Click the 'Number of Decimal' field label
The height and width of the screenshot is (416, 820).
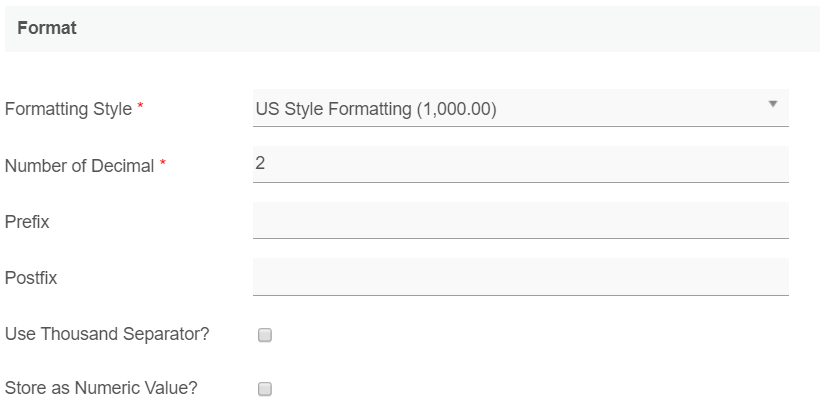click(79, 166)
